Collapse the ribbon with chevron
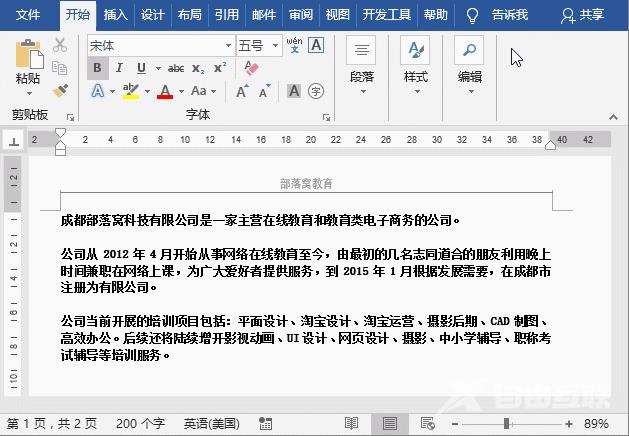The image size is (629, 436). tap(613, 117)
